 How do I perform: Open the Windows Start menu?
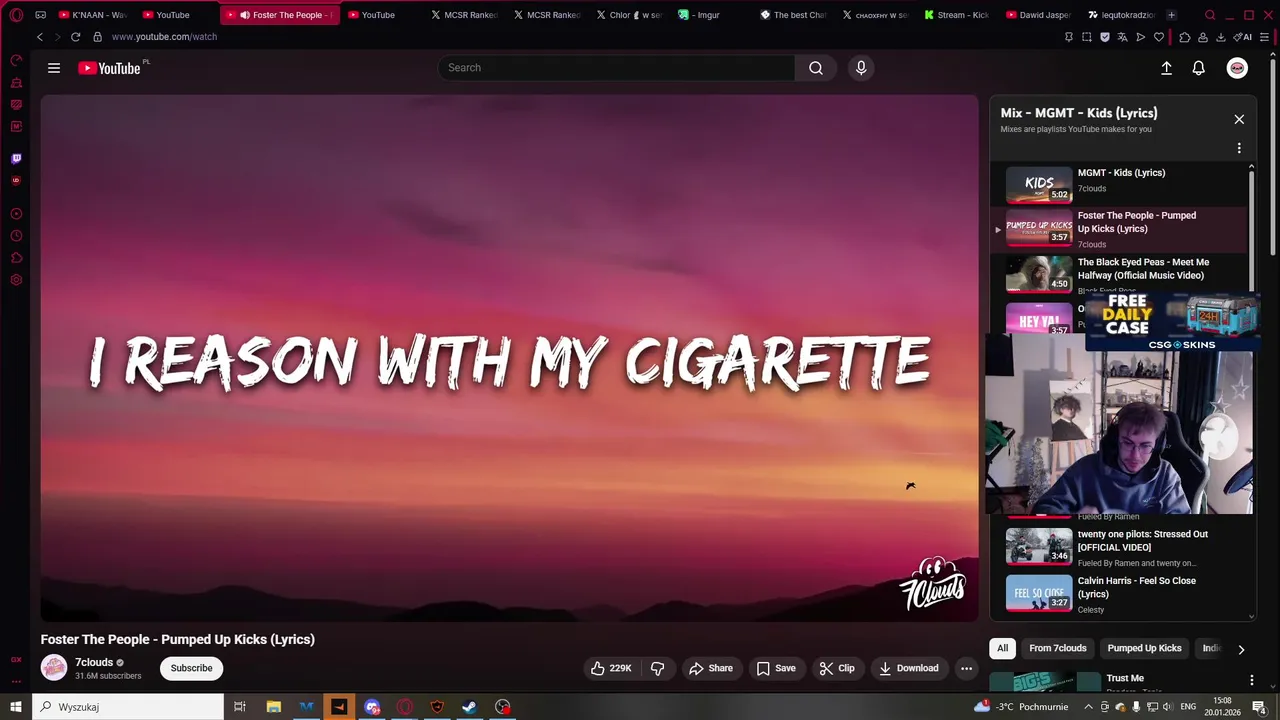pos(16,707)
